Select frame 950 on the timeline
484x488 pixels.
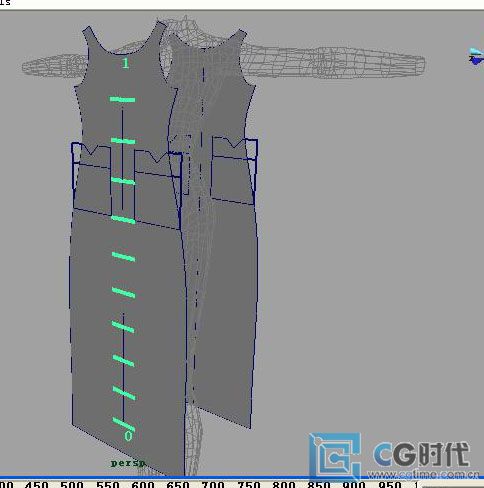click(x=390, y=484)
